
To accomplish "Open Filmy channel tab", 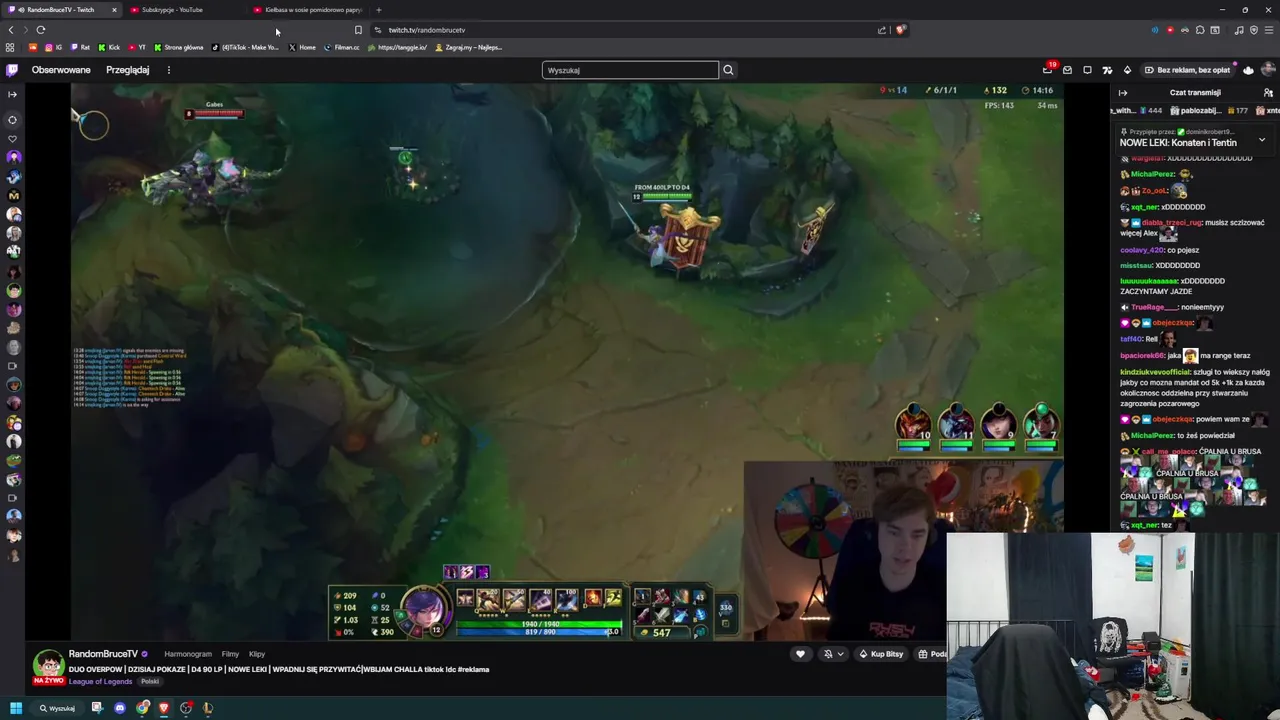I will point(230,654).
